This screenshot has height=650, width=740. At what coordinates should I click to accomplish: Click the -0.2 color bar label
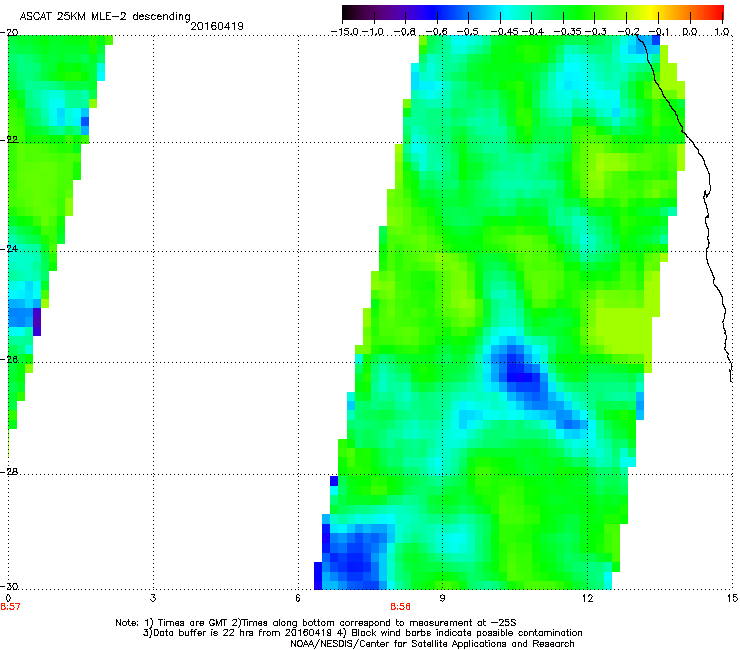point(628,32)
